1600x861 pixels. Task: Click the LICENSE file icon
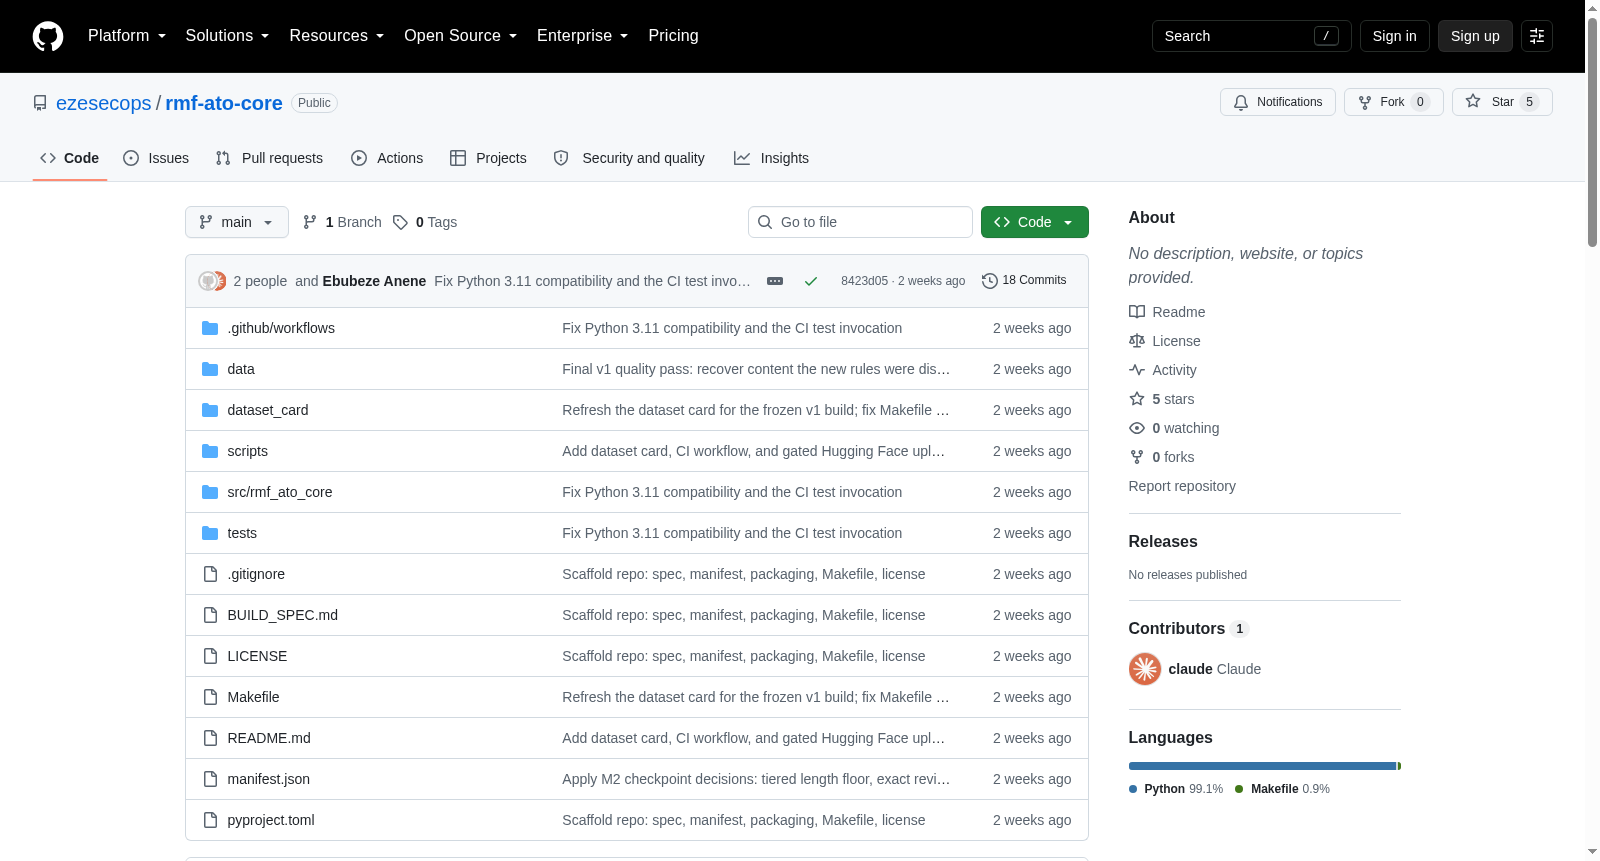(x=210, y=656)
